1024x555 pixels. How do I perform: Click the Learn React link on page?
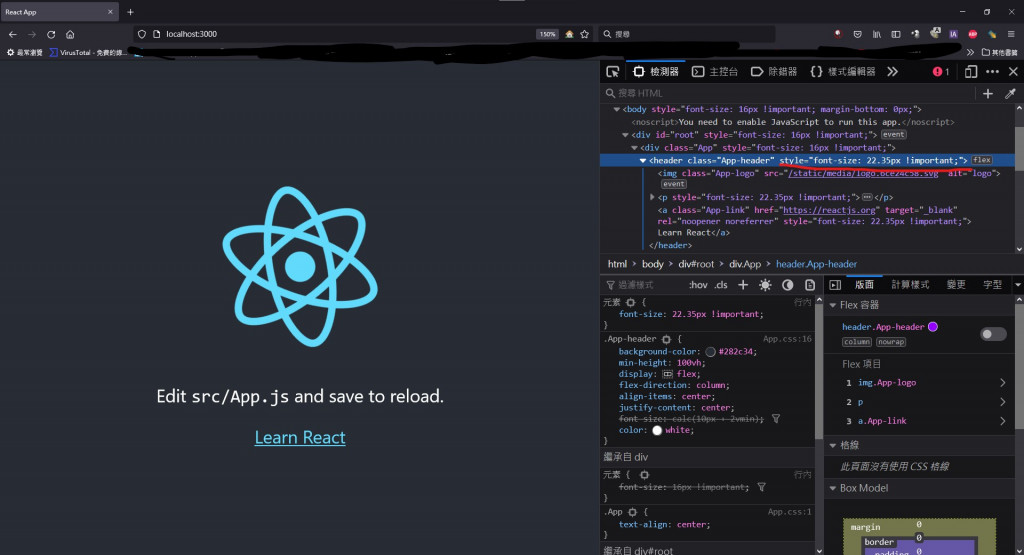tap(300, 437)
